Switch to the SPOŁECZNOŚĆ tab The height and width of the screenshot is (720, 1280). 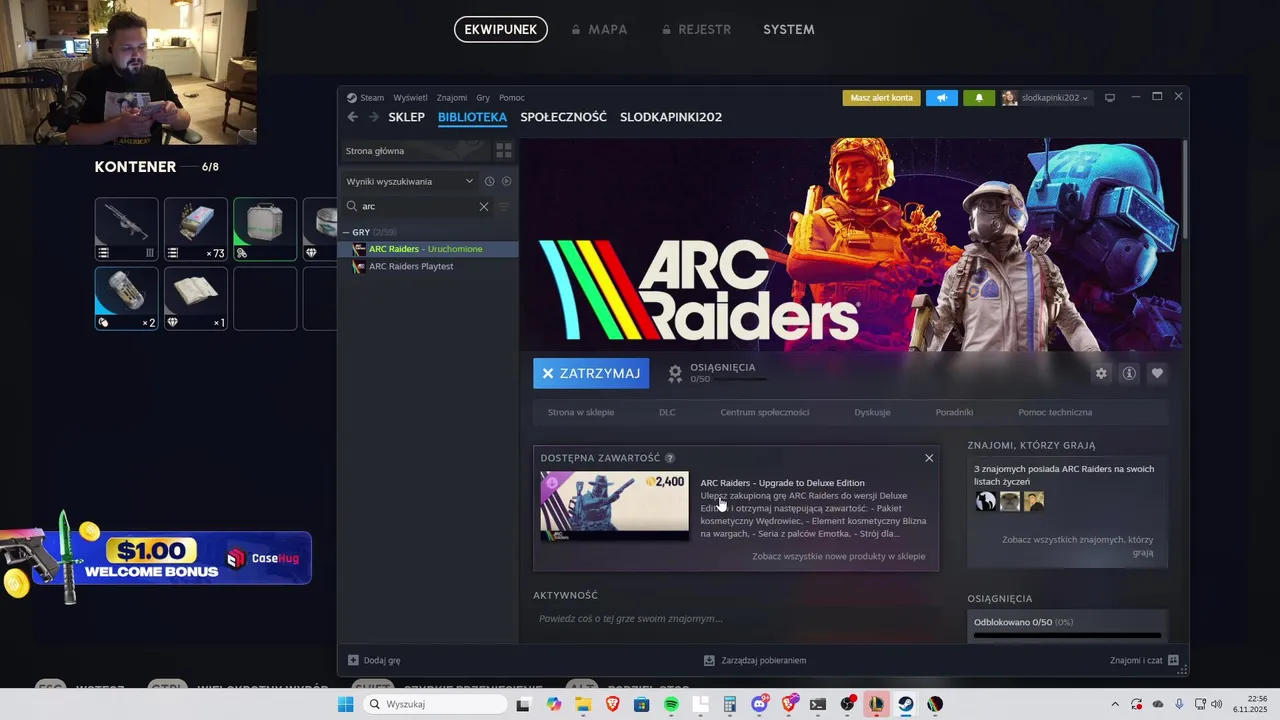[563, 117]
